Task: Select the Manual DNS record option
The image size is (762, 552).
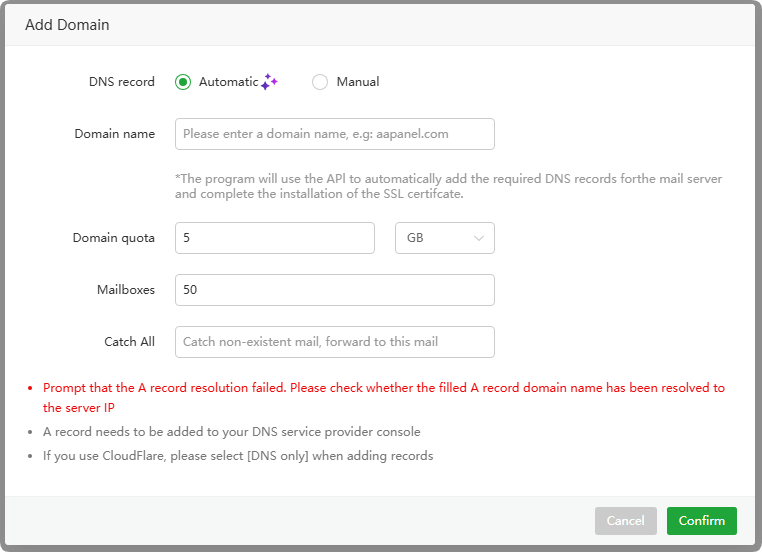Action: [x=320, y=82]
